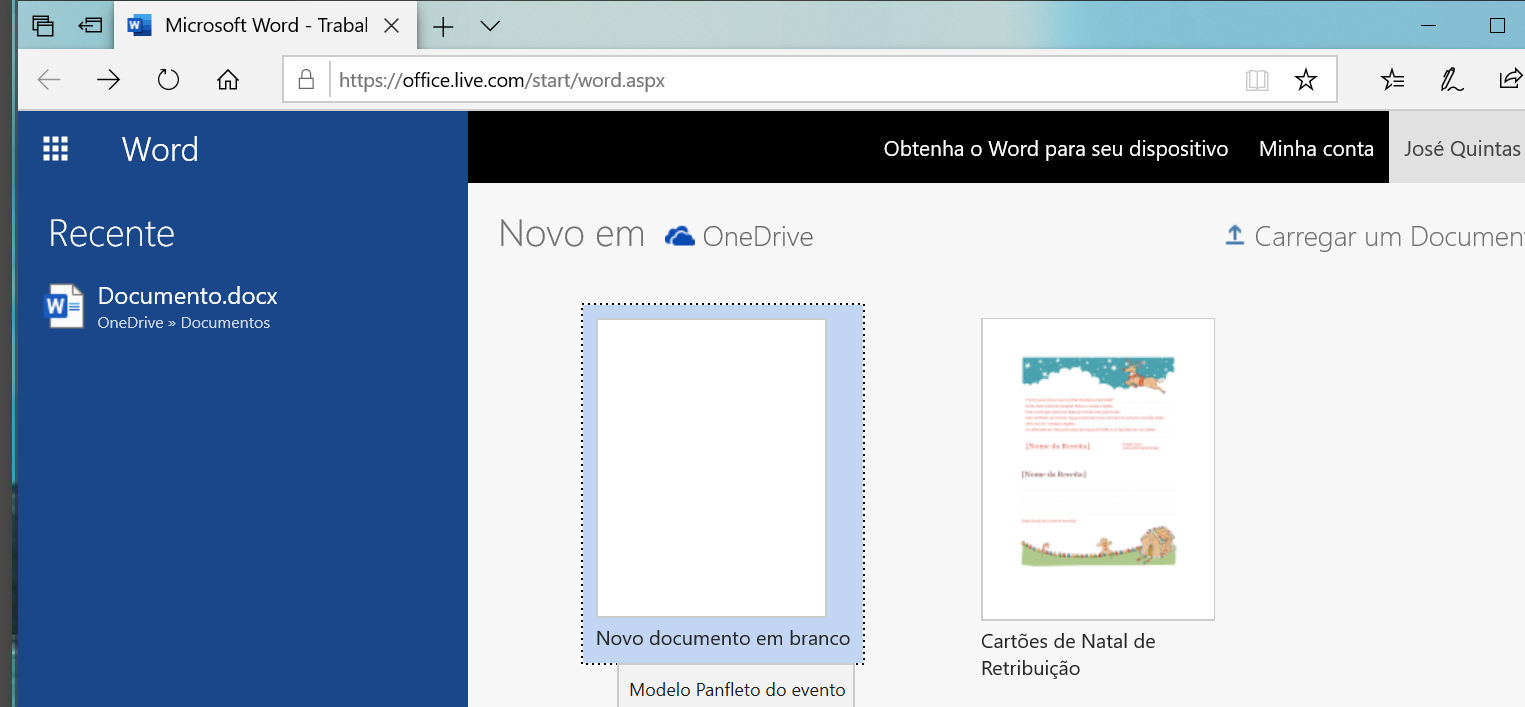Open Minha conta menu item
Viewport: 1525px width, 707px height.
[x=1316, y=149]
